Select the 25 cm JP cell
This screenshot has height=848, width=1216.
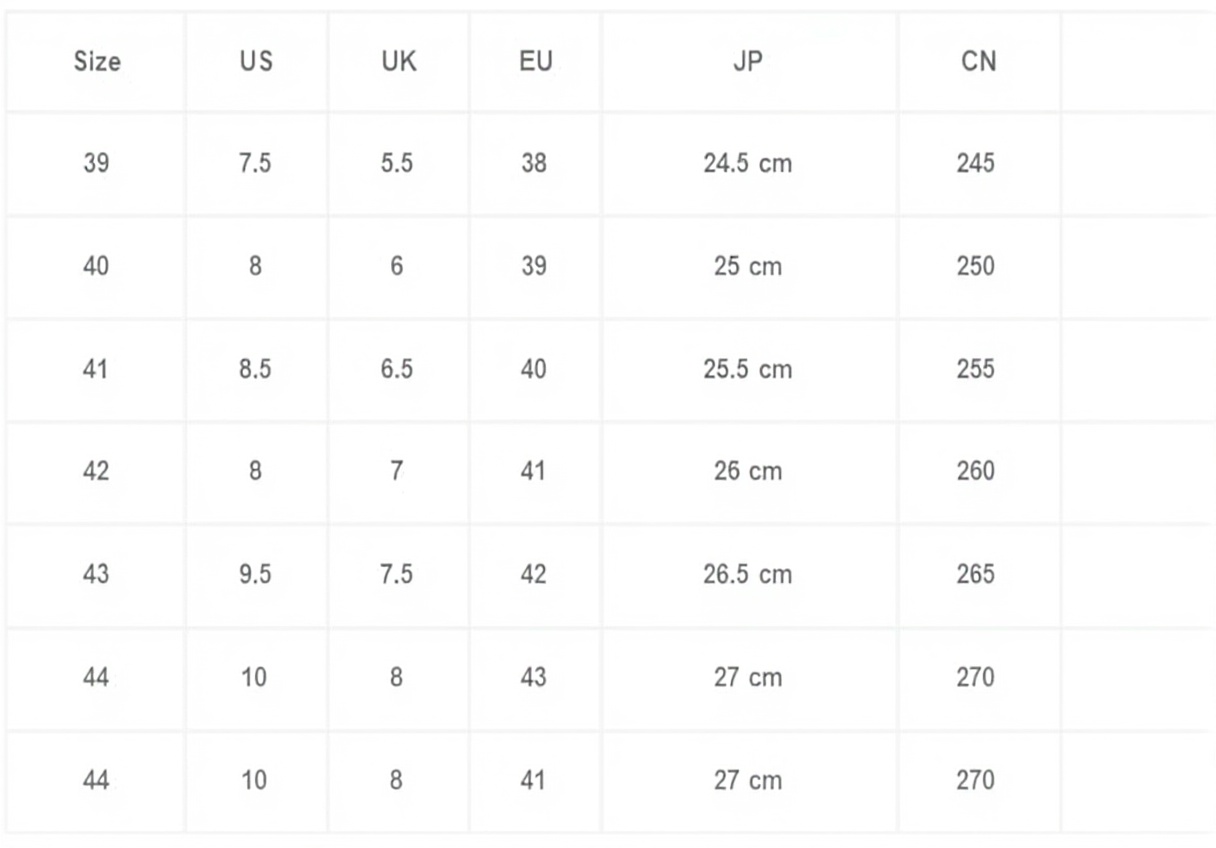tap(748, 266)
